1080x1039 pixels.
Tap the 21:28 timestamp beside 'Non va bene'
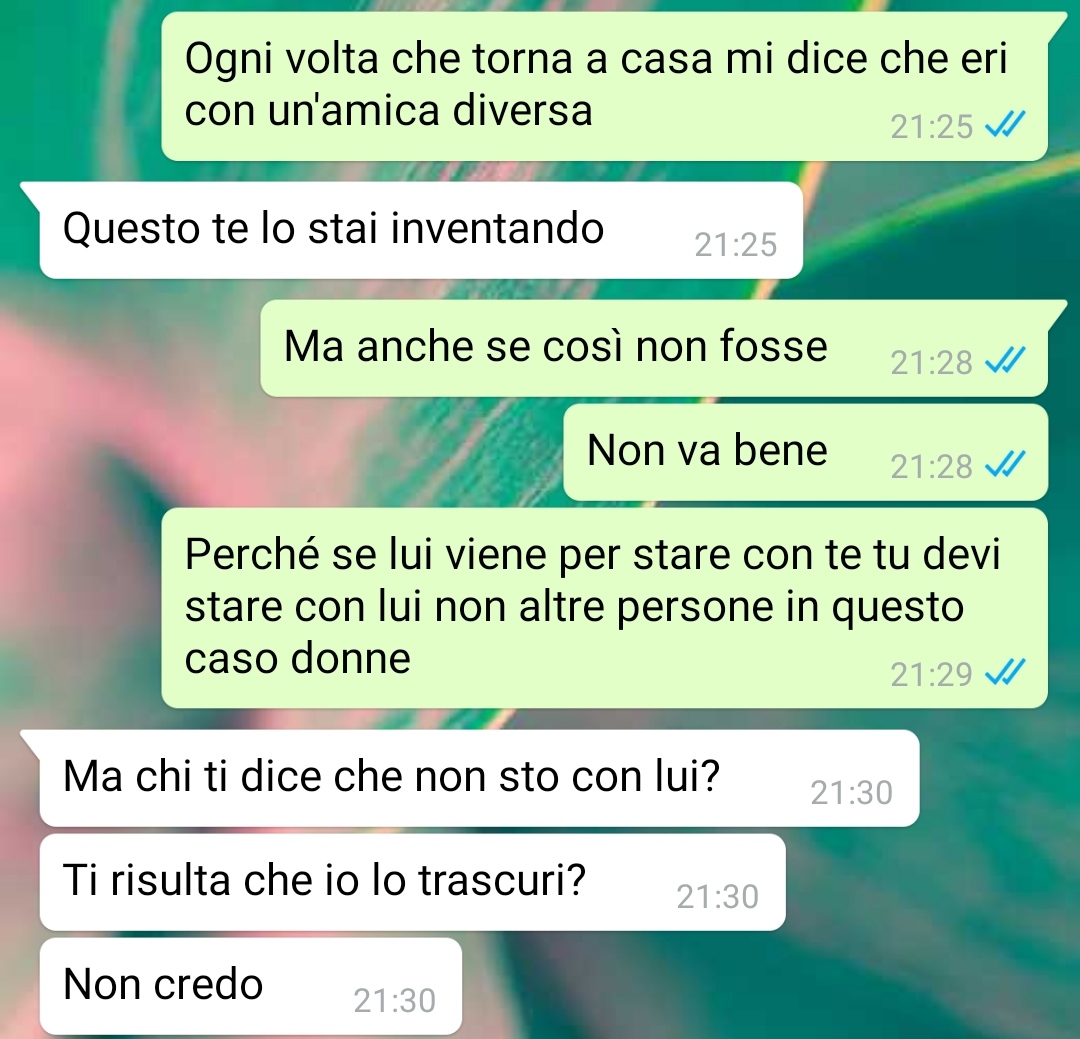tap(931, 466)
